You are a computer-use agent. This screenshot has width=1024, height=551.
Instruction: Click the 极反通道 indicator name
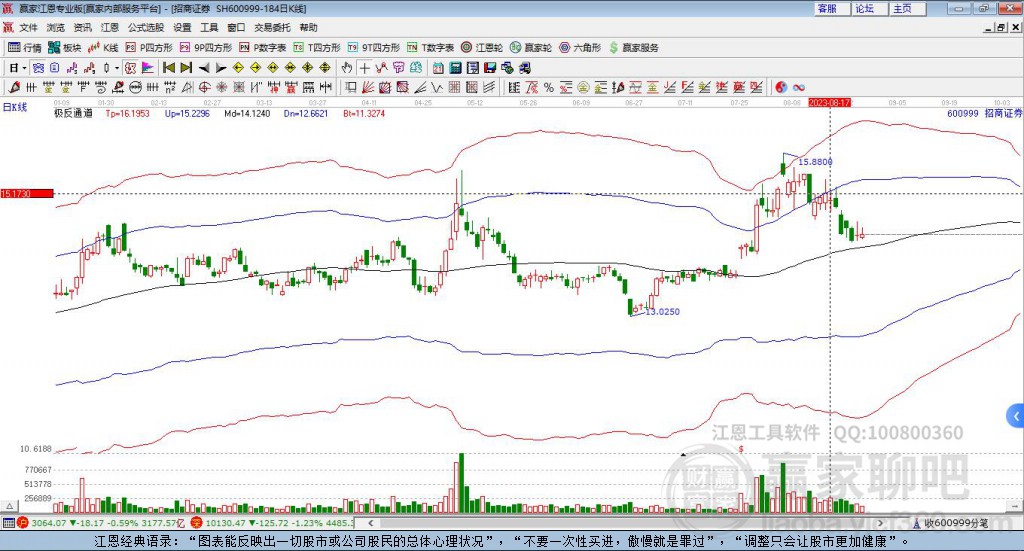coord(73,113)
